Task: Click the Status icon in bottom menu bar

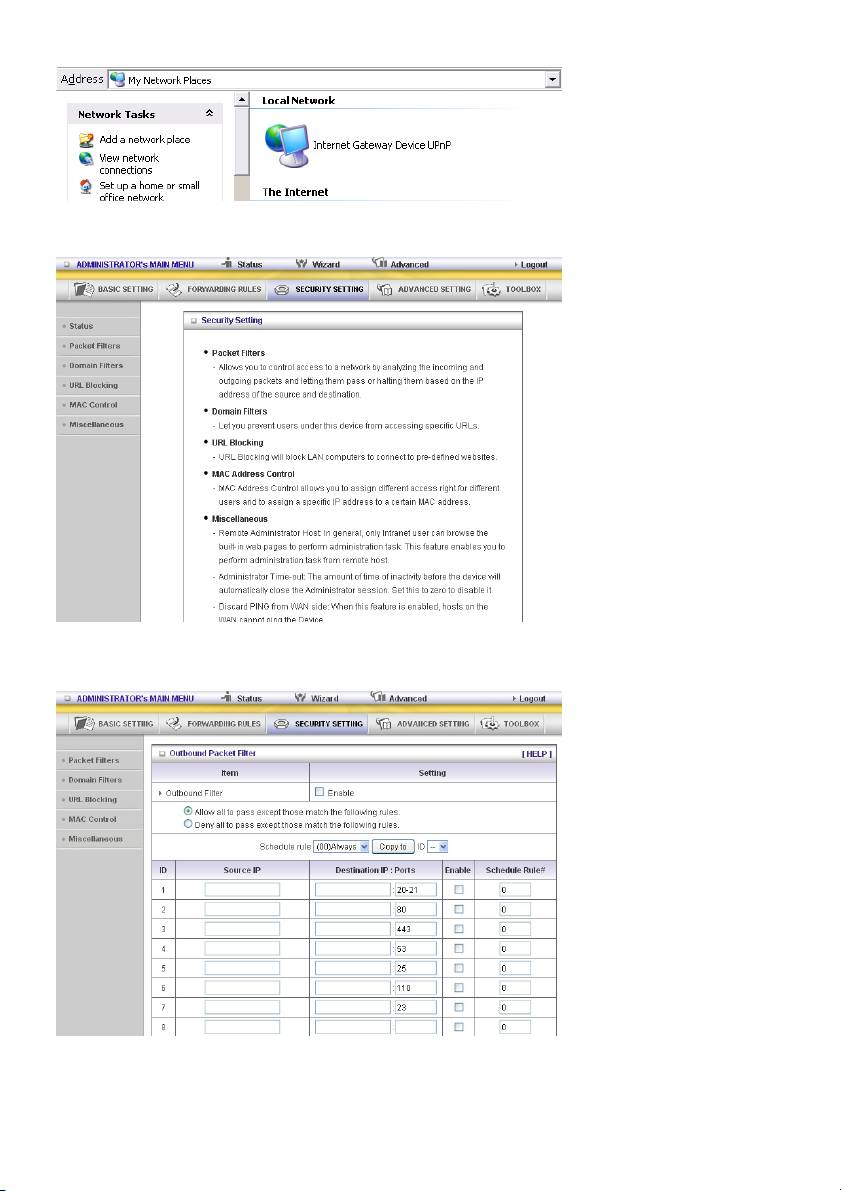Action: [226, 698]
